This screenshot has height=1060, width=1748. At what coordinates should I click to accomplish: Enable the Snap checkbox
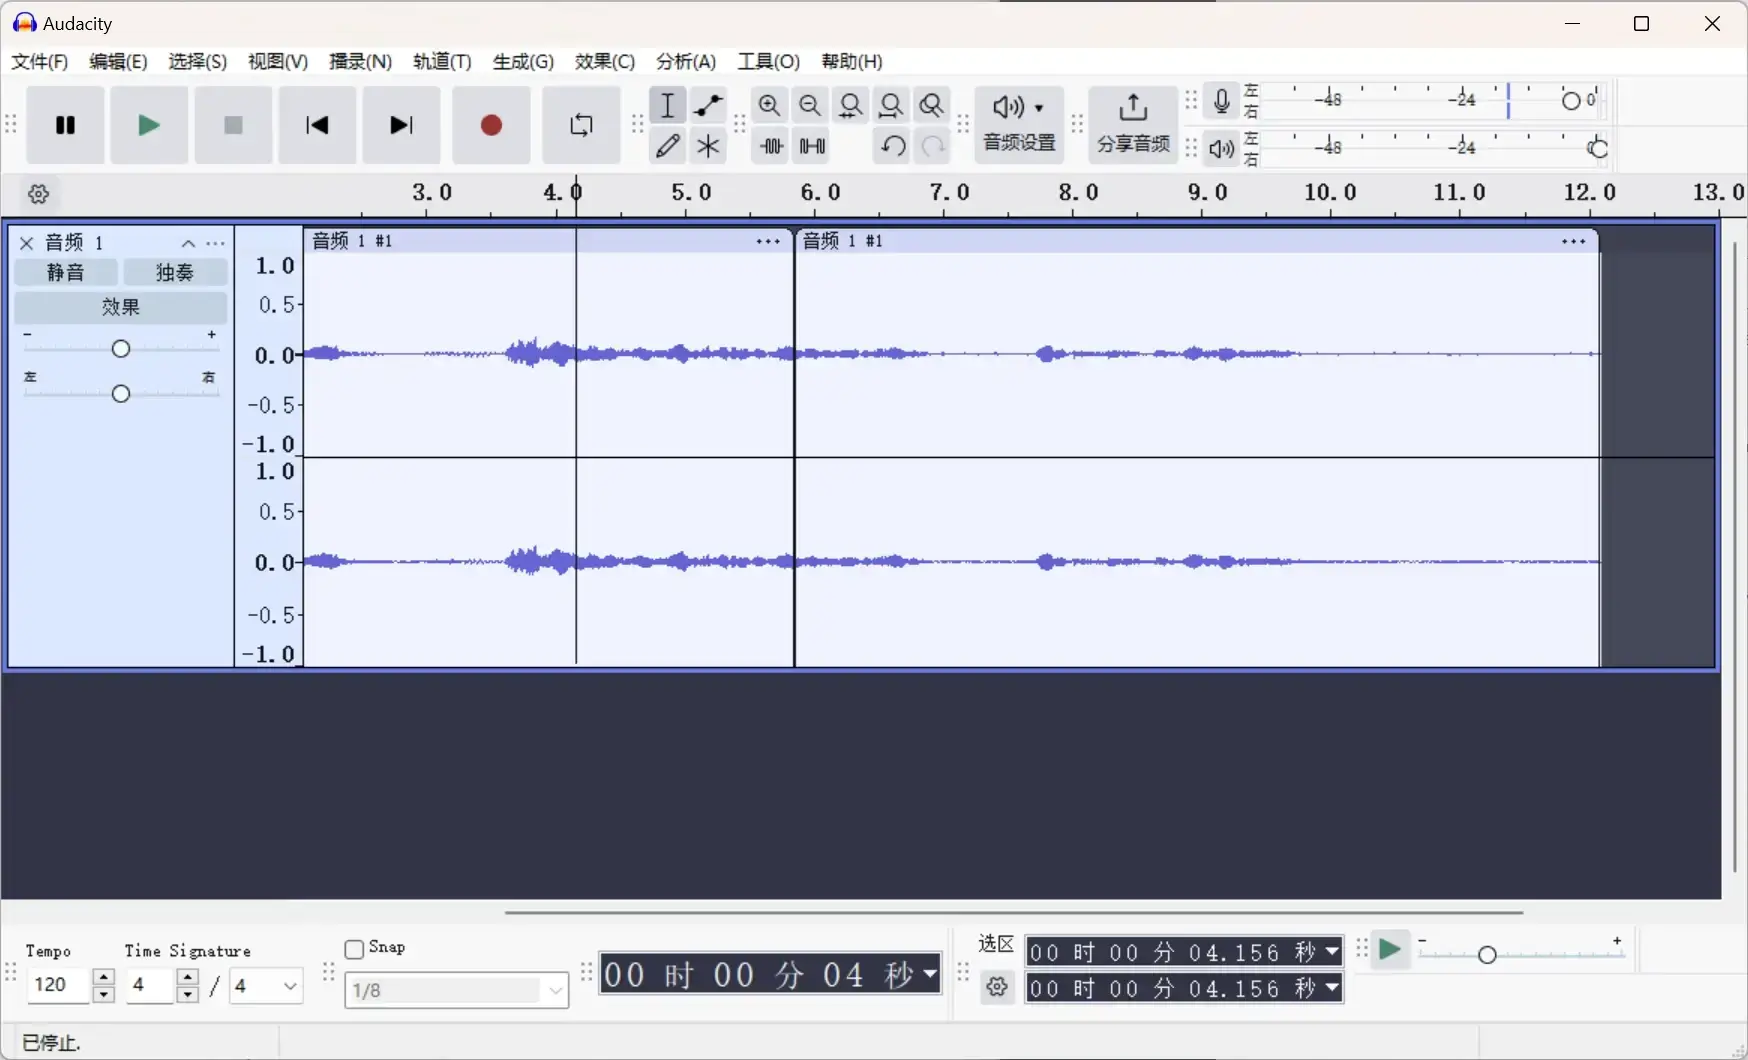pos(353,948)
